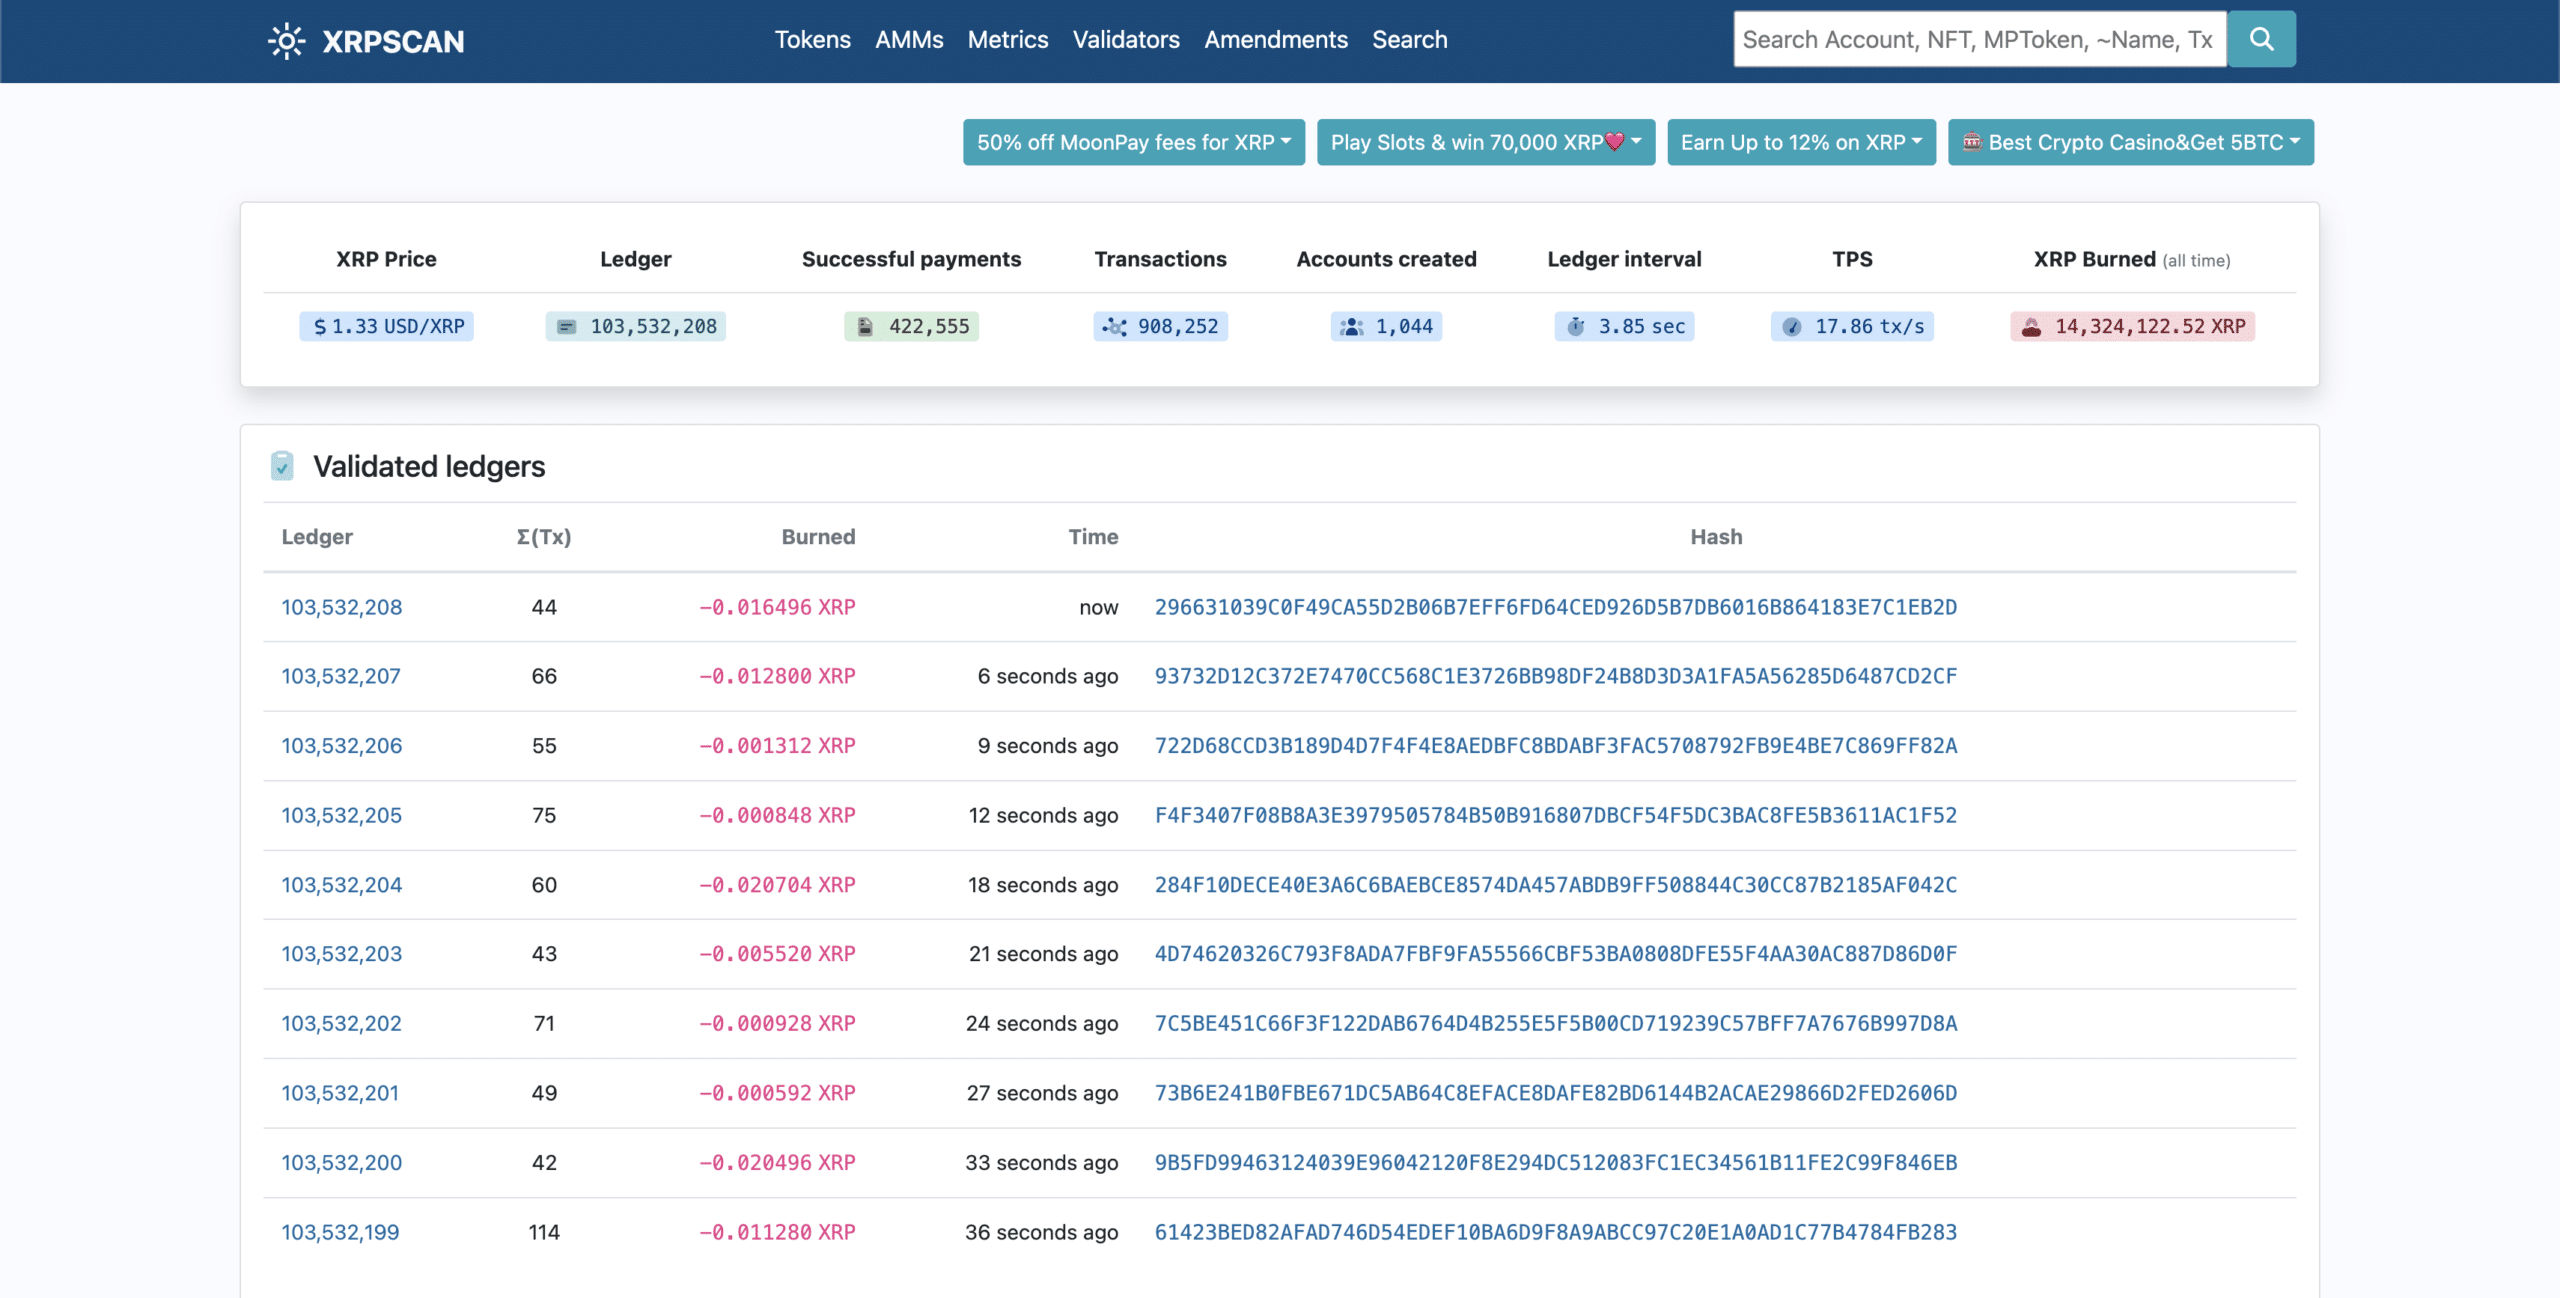Open the Tokens menu
Image resolution: width=2560 pixels, height=1298 pixels.
(812, 40)
